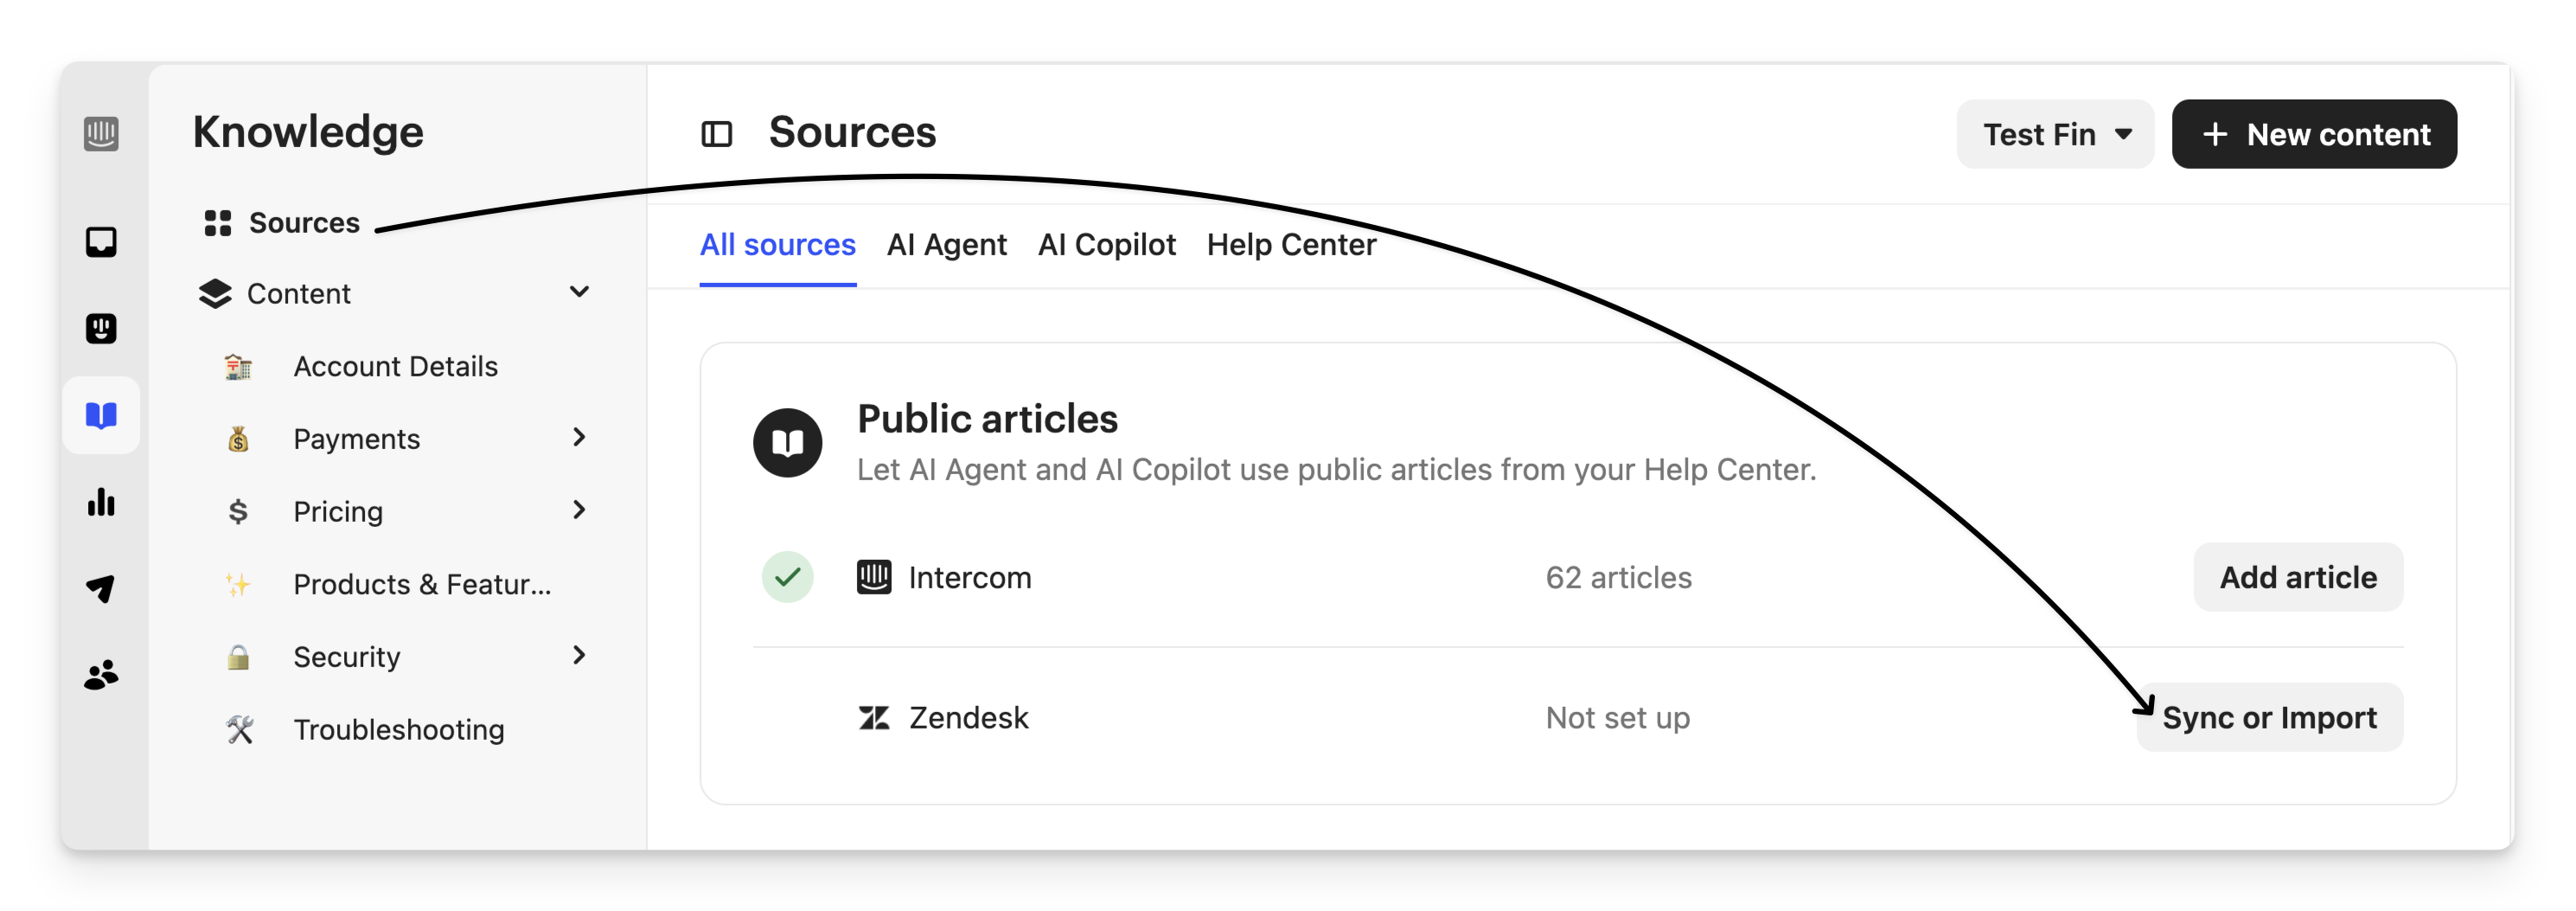Click the green checkmark next to Intercom

(787, 577)
